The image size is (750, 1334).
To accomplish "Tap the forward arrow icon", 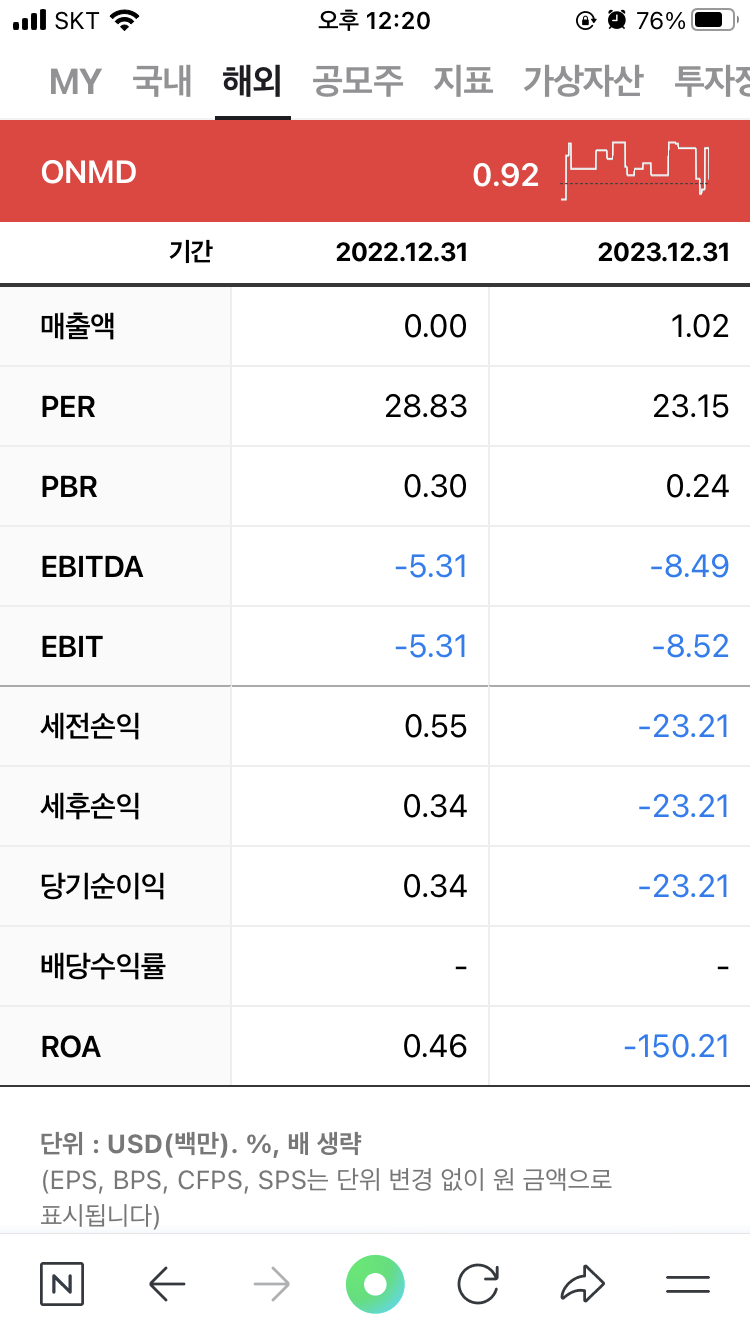I will 271,1284.
